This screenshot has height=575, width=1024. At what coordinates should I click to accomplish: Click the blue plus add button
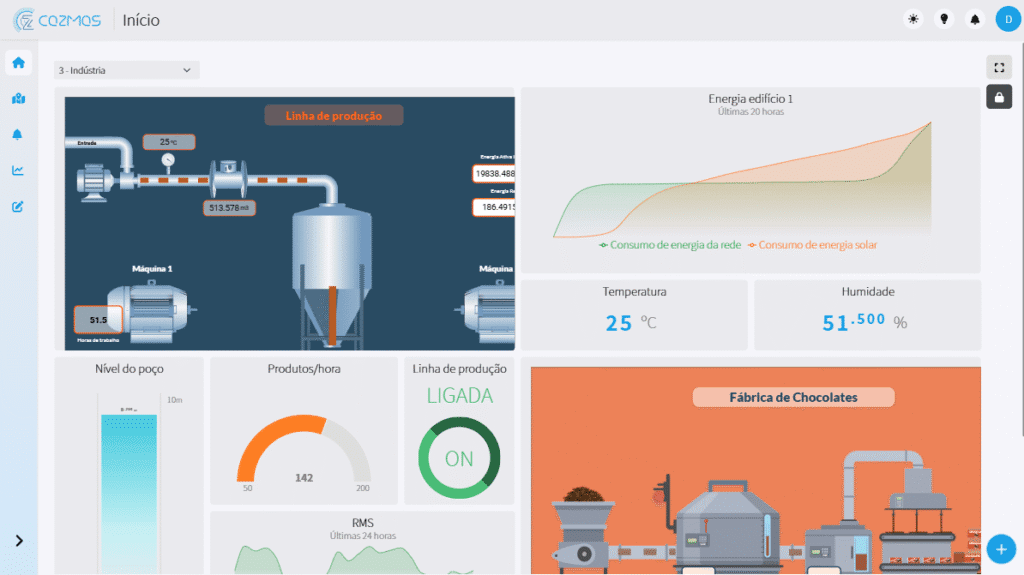pos(1001,548)
